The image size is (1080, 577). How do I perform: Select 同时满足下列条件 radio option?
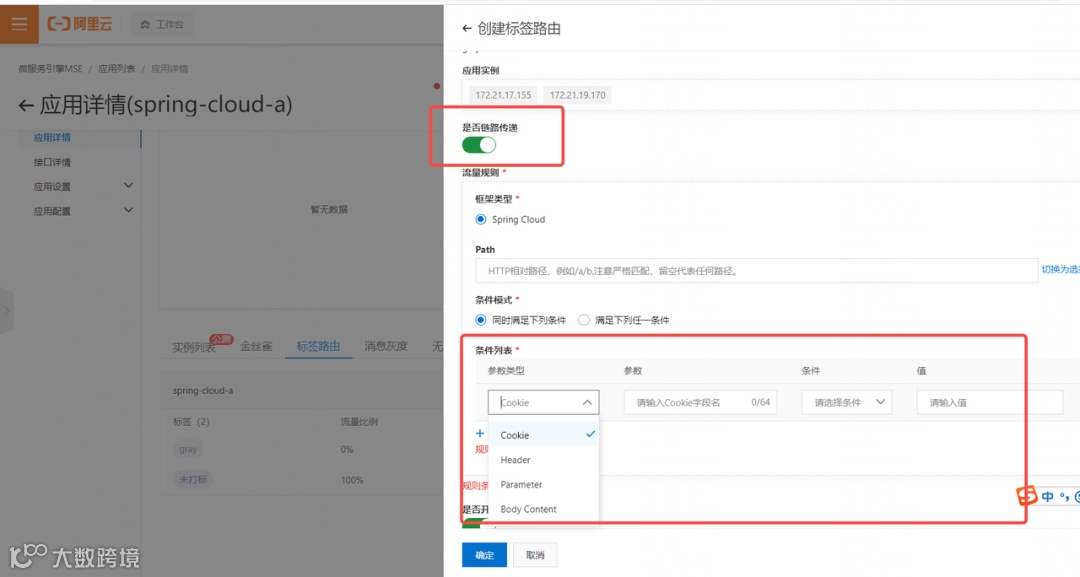click(481, 319)
